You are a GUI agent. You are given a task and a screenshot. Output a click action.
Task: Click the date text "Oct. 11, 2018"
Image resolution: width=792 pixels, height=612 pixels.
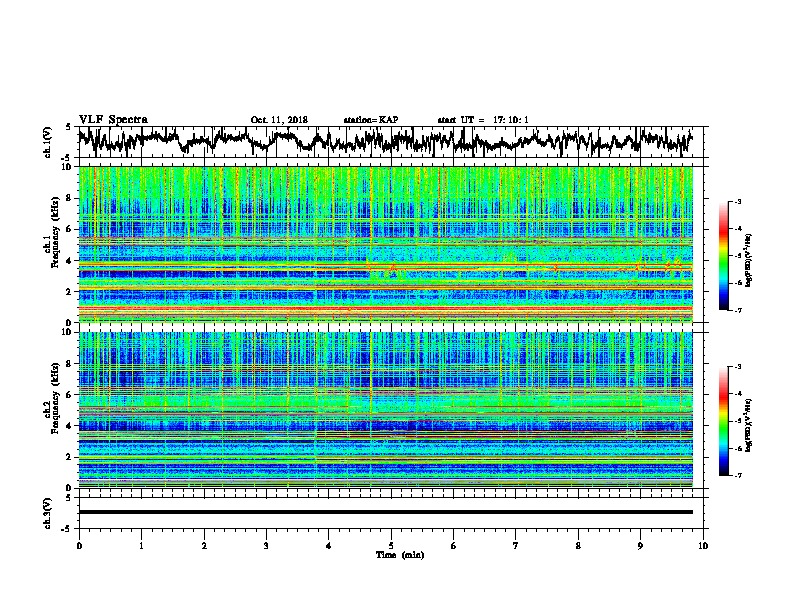[279, 120]
